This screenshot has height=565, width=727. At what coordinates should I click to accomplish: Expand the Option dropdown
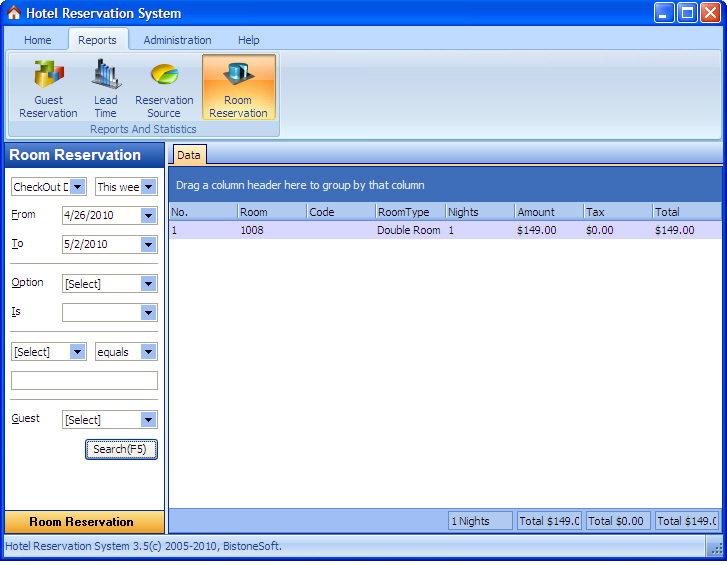pyautogui.click(x=148, y=284)
